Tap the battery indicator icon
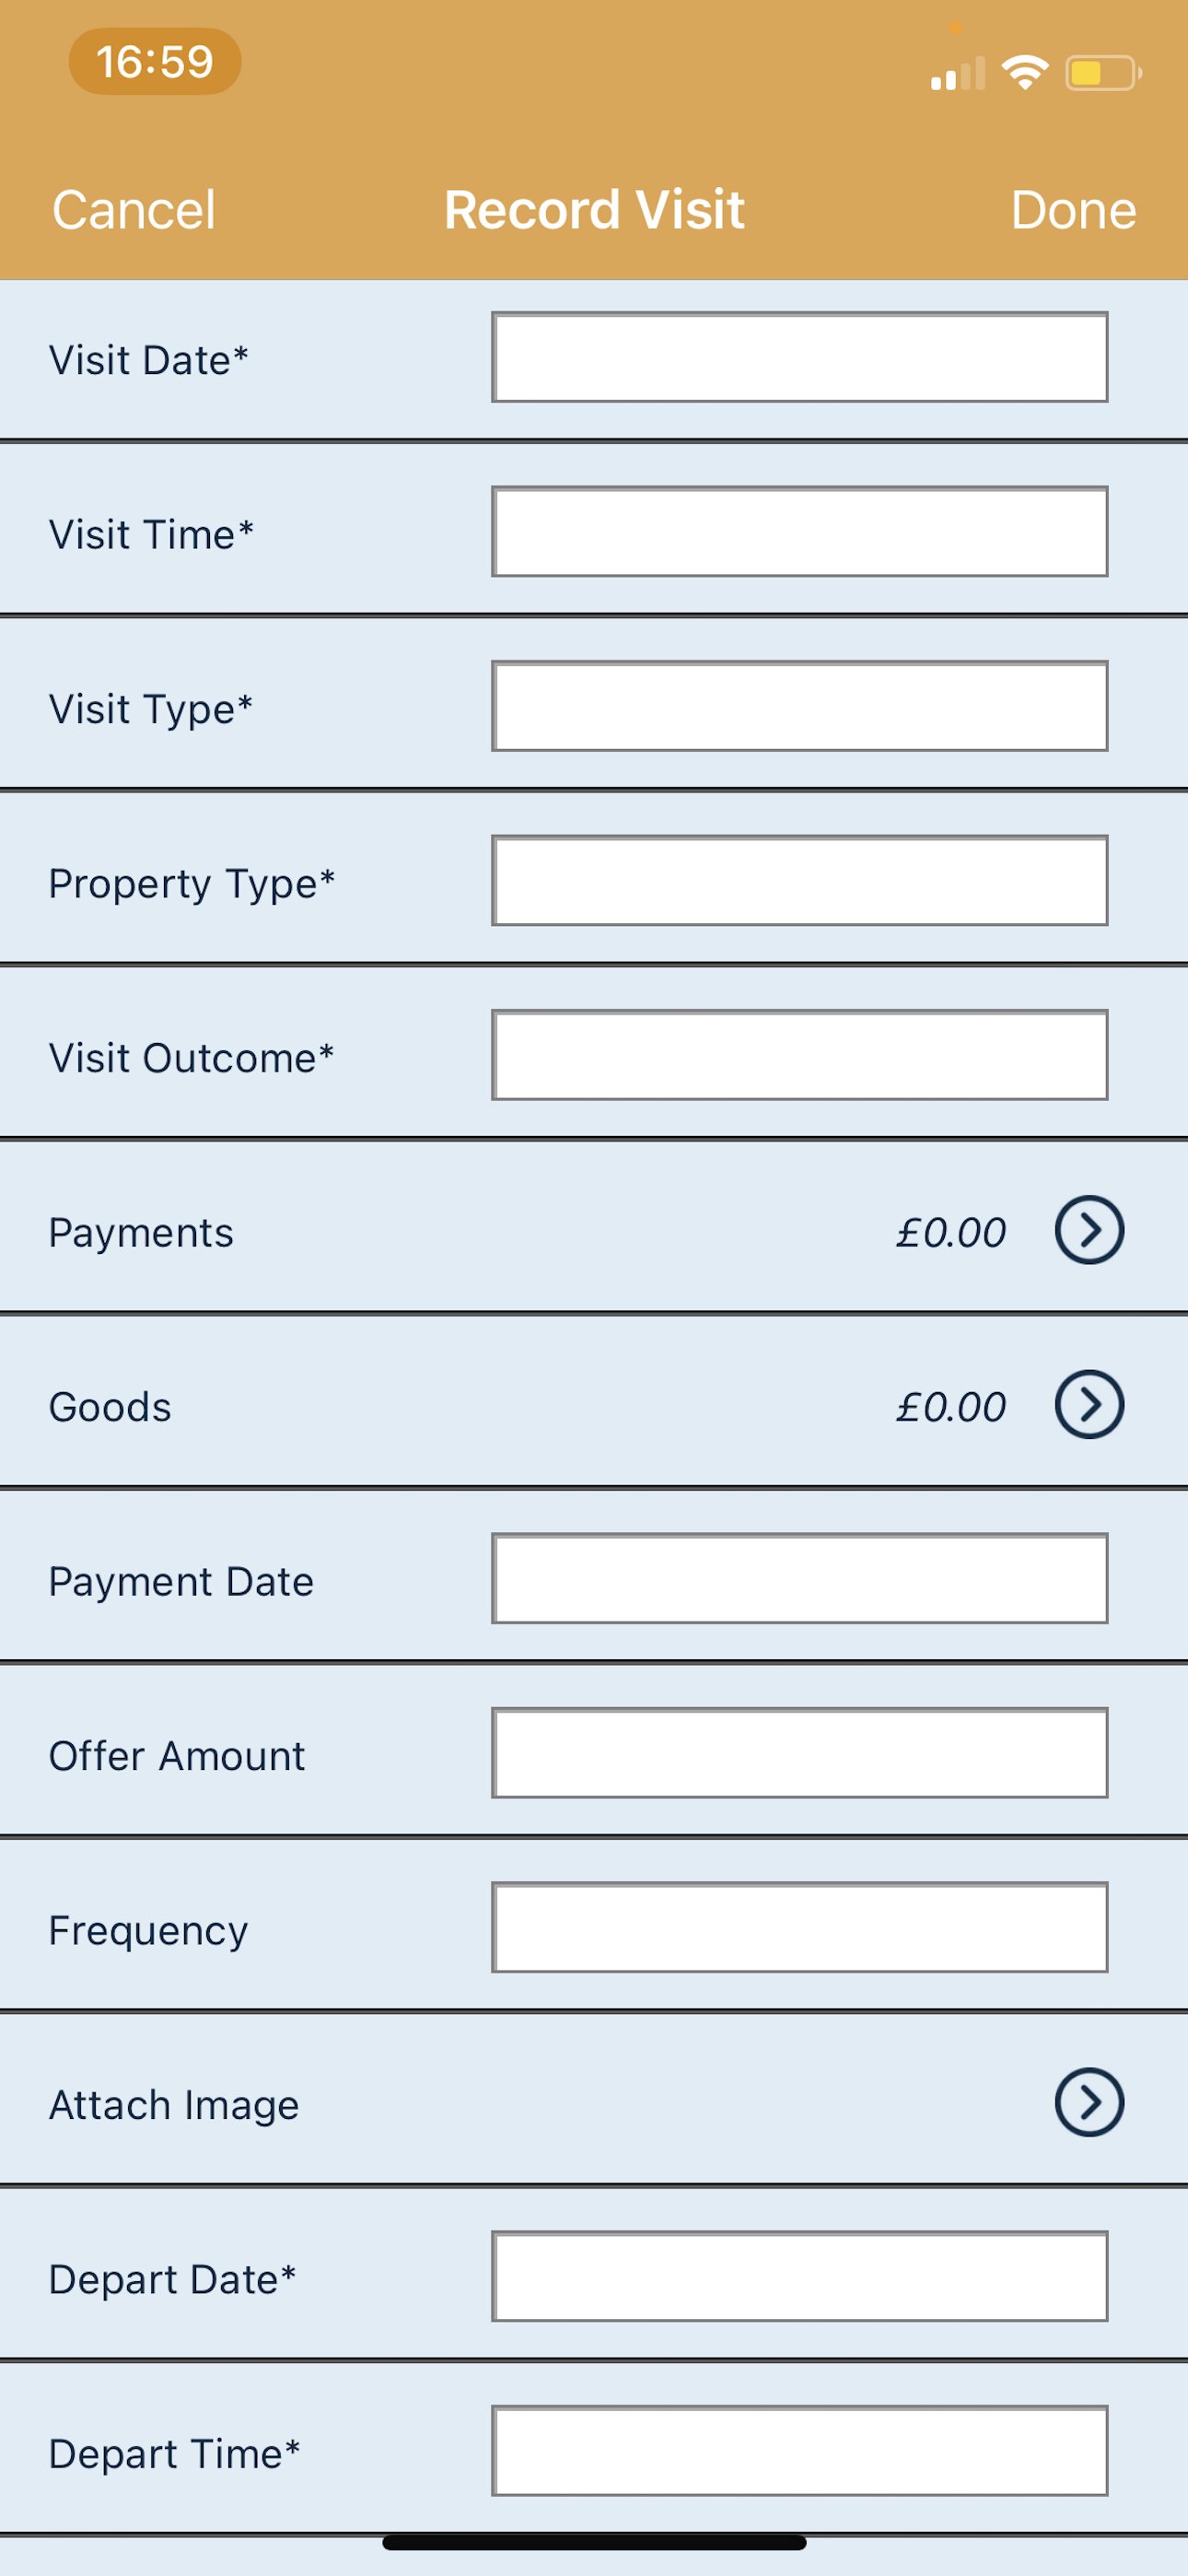Image resolution: width=1188 pixels, height=2576 pixels. pos(1103,73)
